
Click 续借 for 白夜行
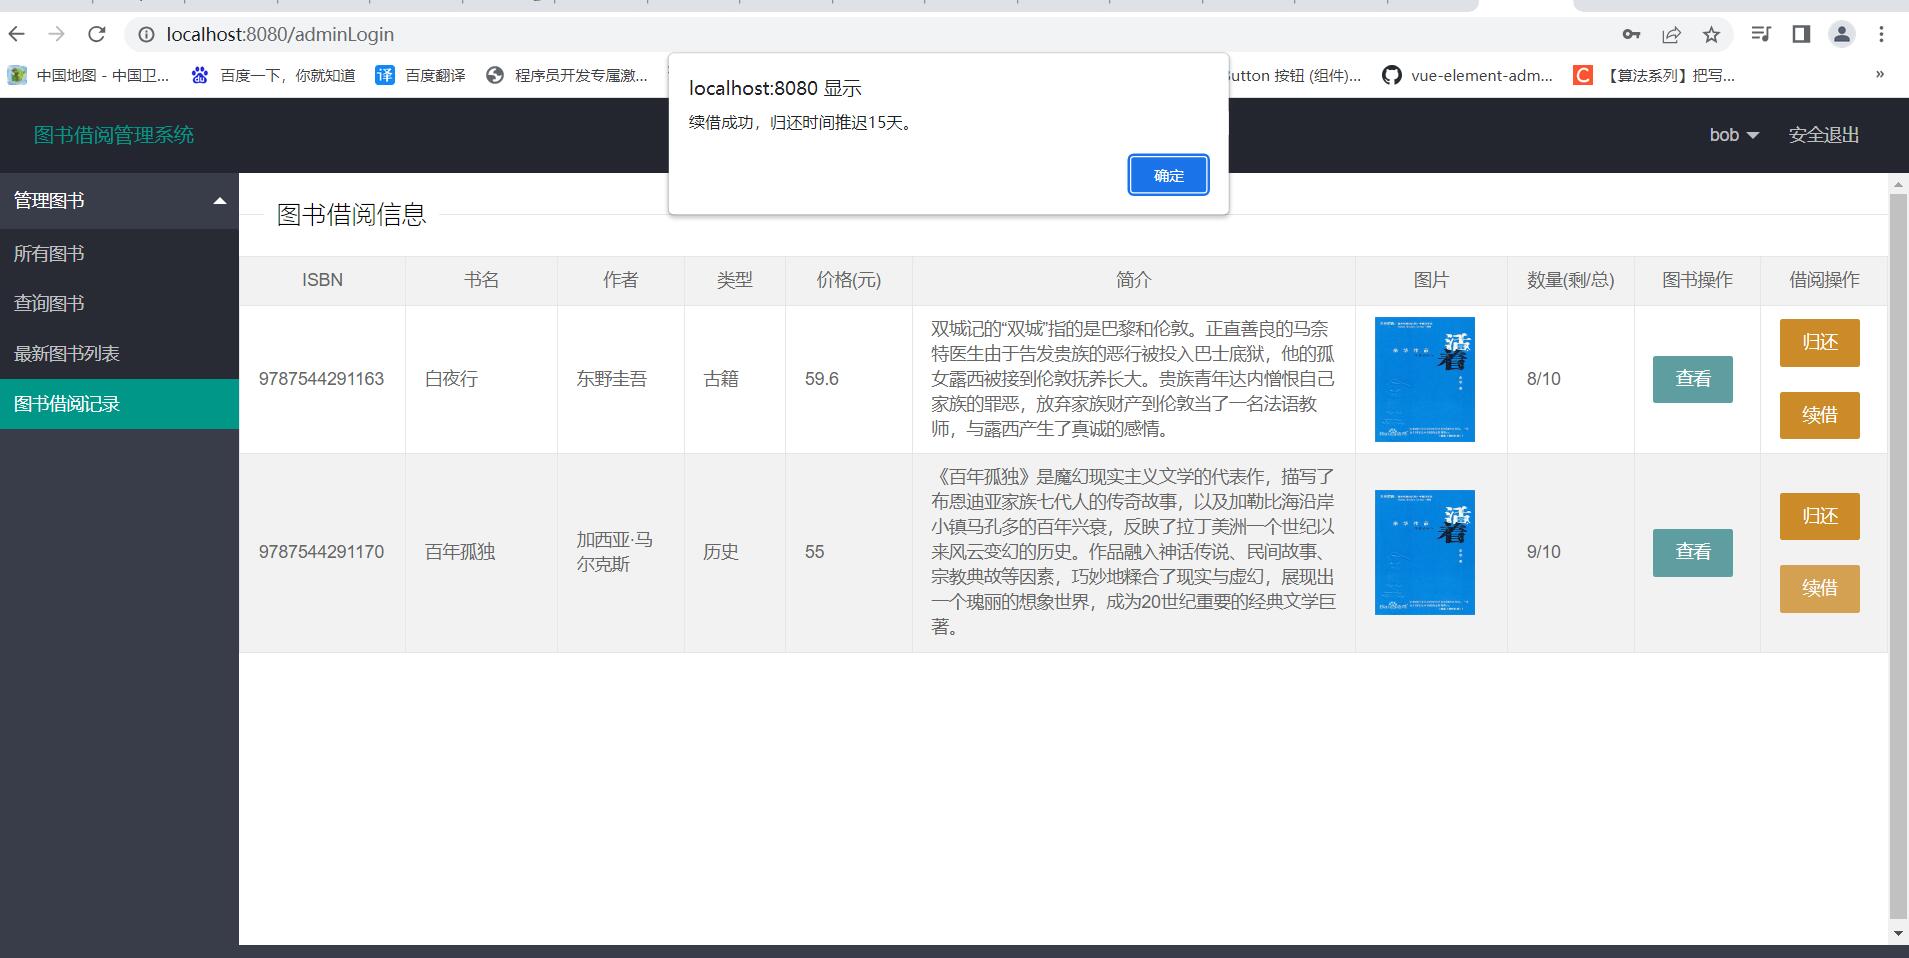(x=1819, y=415)
